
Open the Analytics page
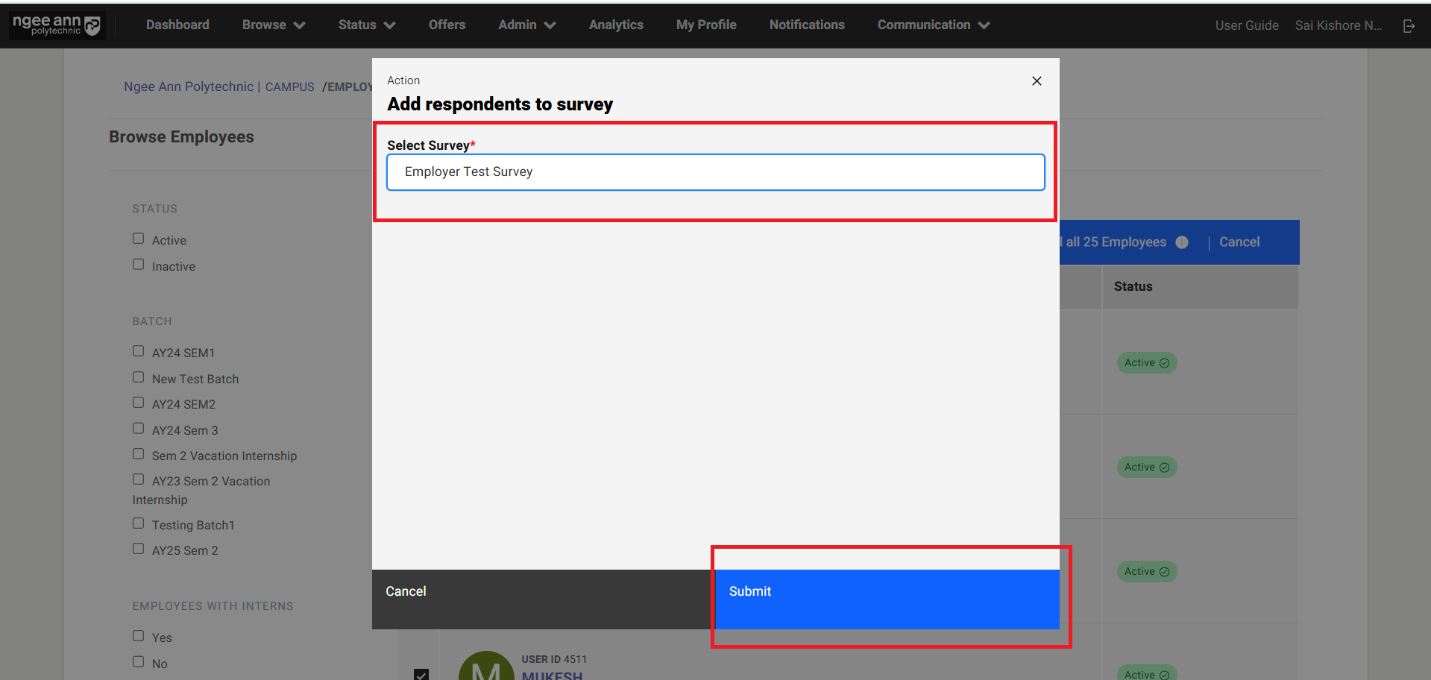pos(616,25)
